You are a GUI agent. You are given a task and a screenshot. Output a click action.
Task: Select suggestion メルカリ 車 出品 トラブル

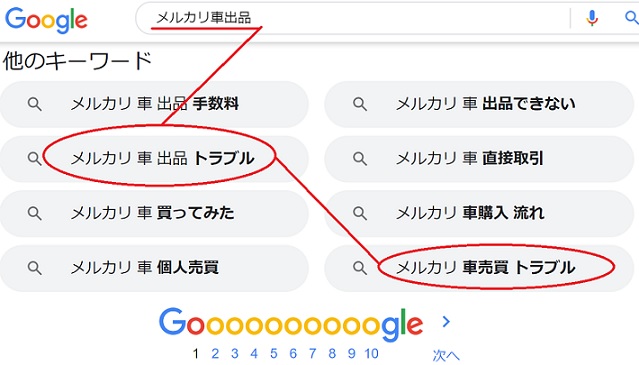point(154,158)
